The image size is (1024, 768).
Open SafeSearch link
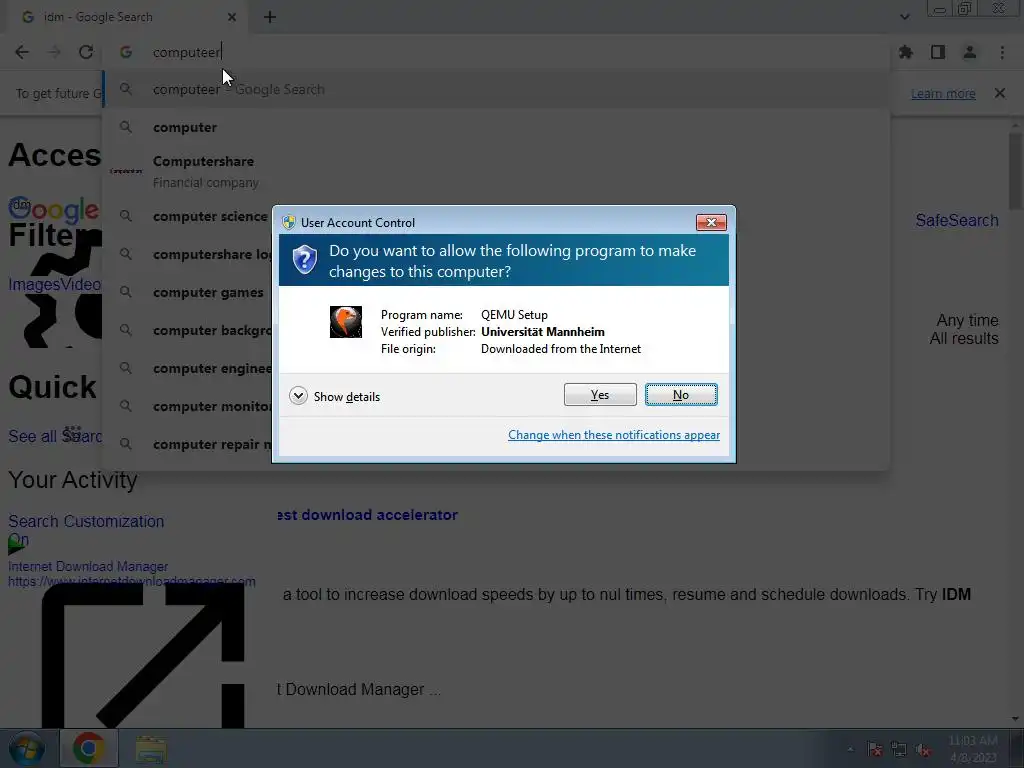pos(957,221)
